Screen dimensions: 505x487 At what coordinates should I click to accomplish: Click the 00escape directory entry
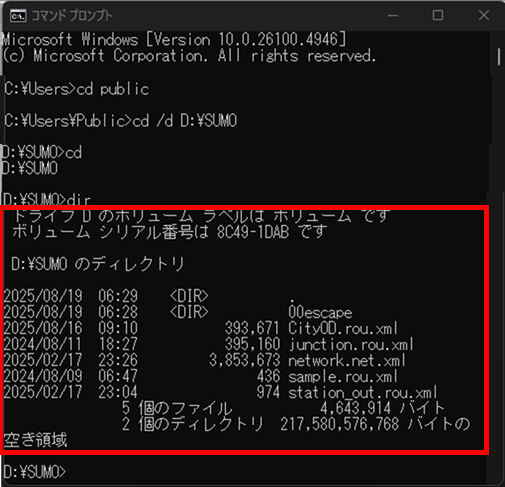coord(320,312)
